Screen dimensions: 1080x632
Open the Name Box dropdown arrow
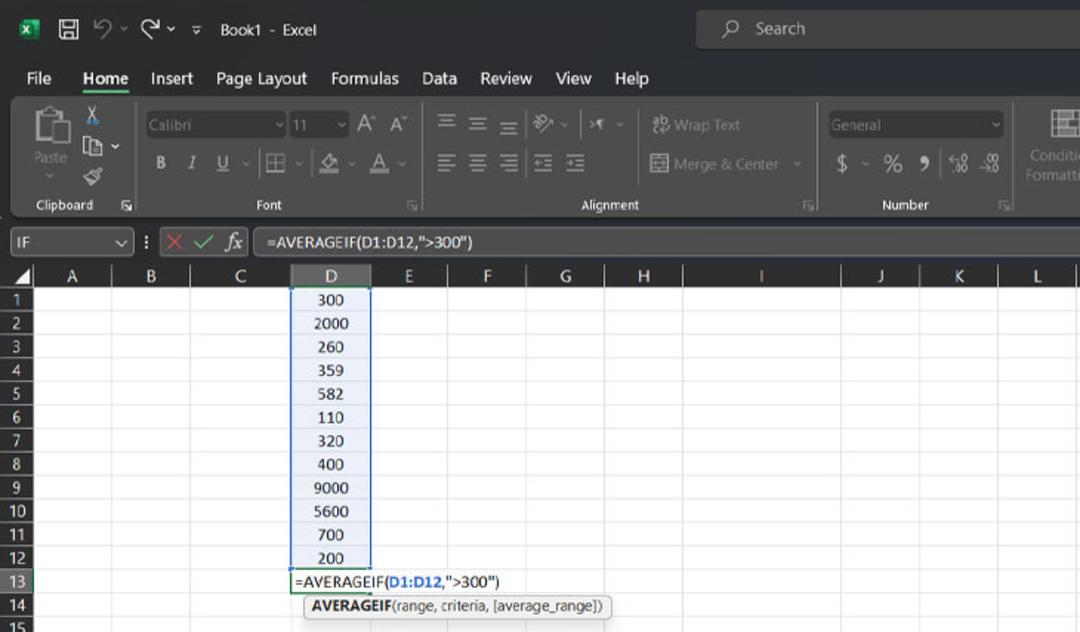[x=121, y=242]
